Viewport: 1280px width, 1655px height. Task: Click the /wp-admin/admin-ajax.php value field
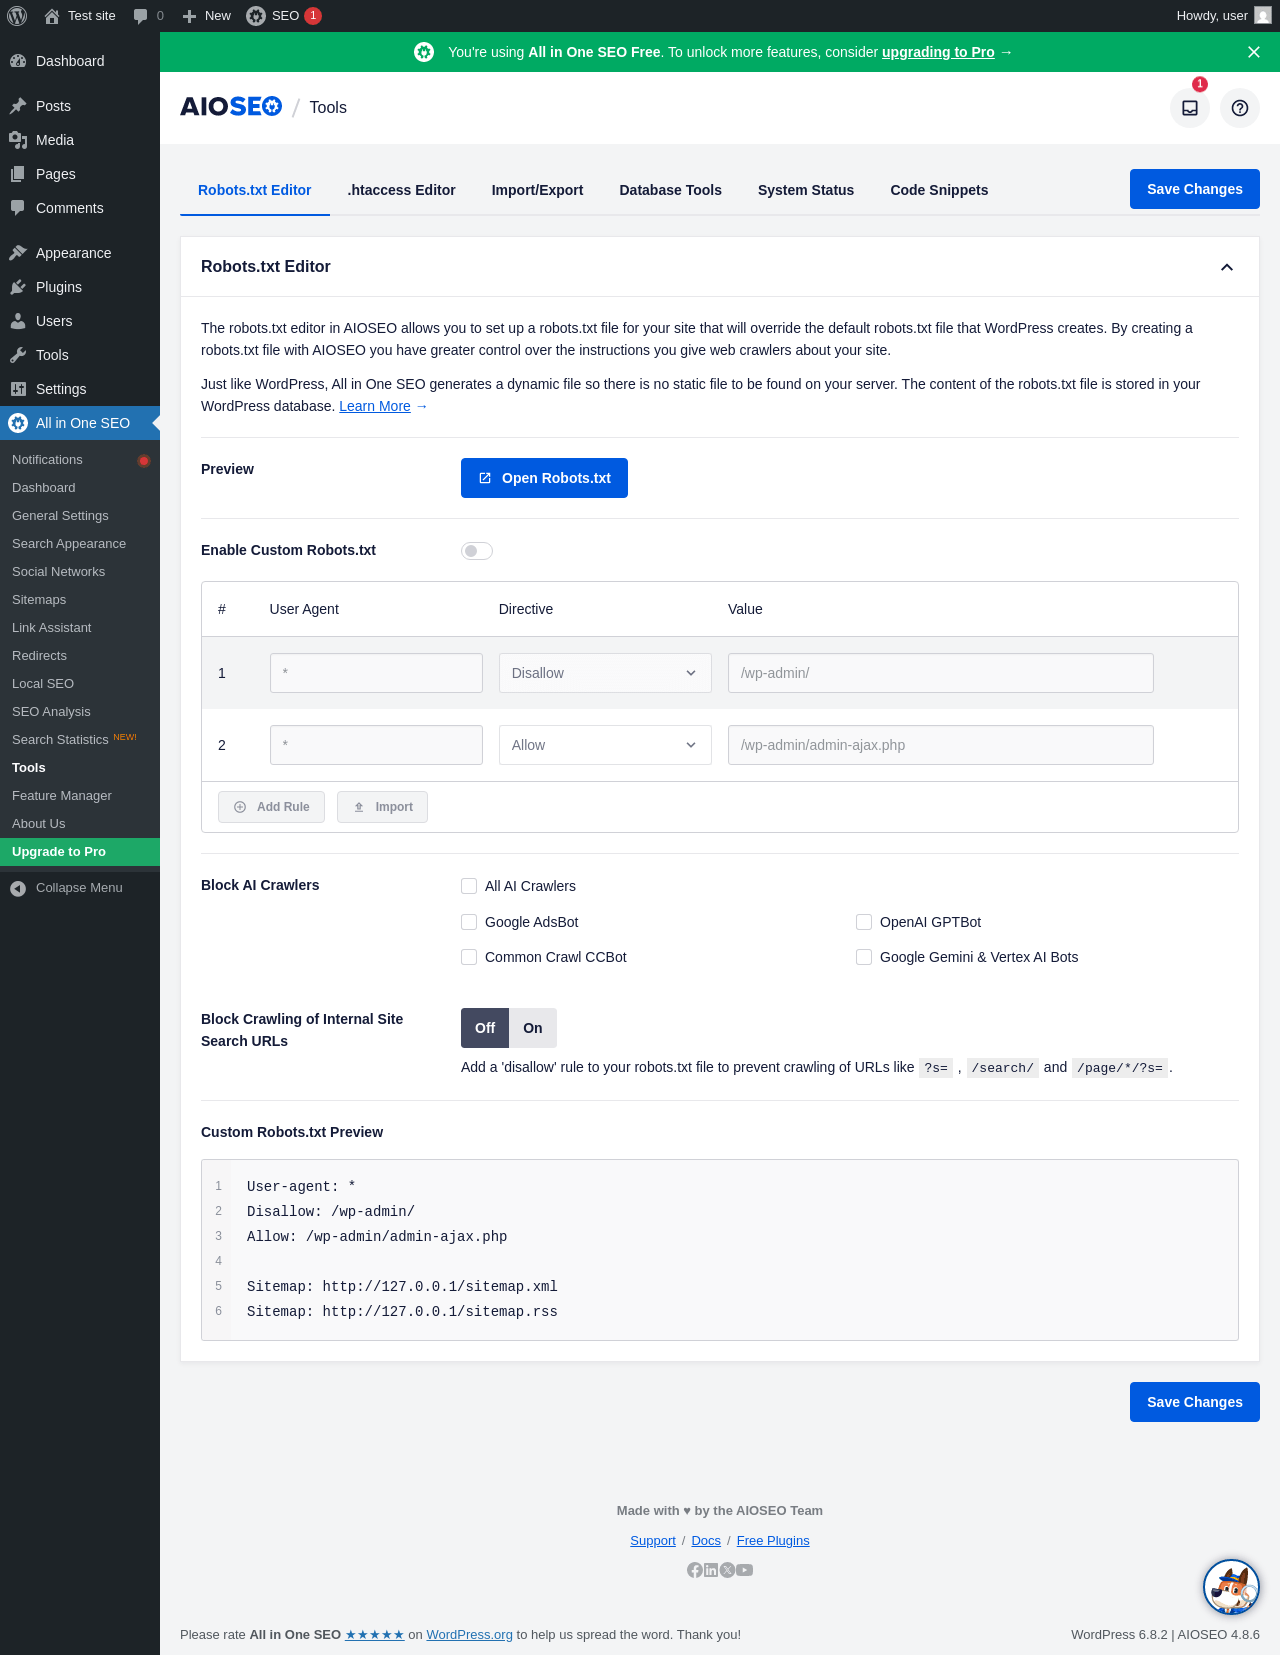pyautogui.click(x=941, y=745)
